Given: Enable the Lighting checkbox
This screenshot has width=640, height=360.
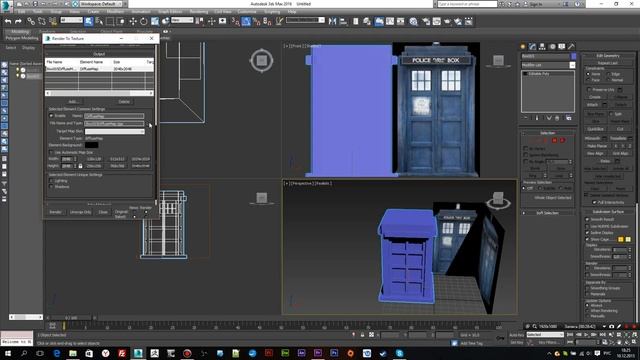Looking at the screenshot, I should [51, 180].
